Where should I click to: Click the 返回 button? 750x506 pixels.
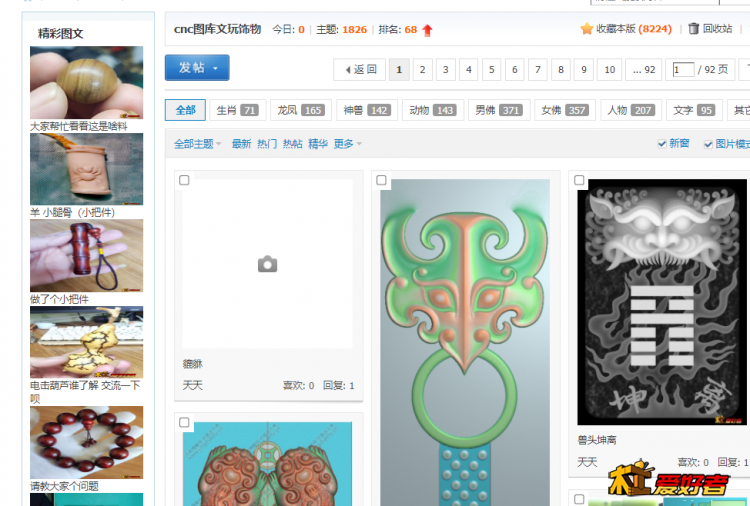[360, 70]
